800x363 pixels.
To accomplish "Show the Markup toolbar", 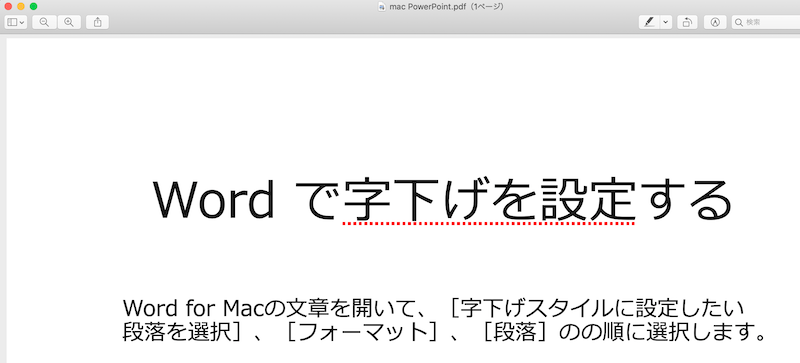I will pos(715,22).
